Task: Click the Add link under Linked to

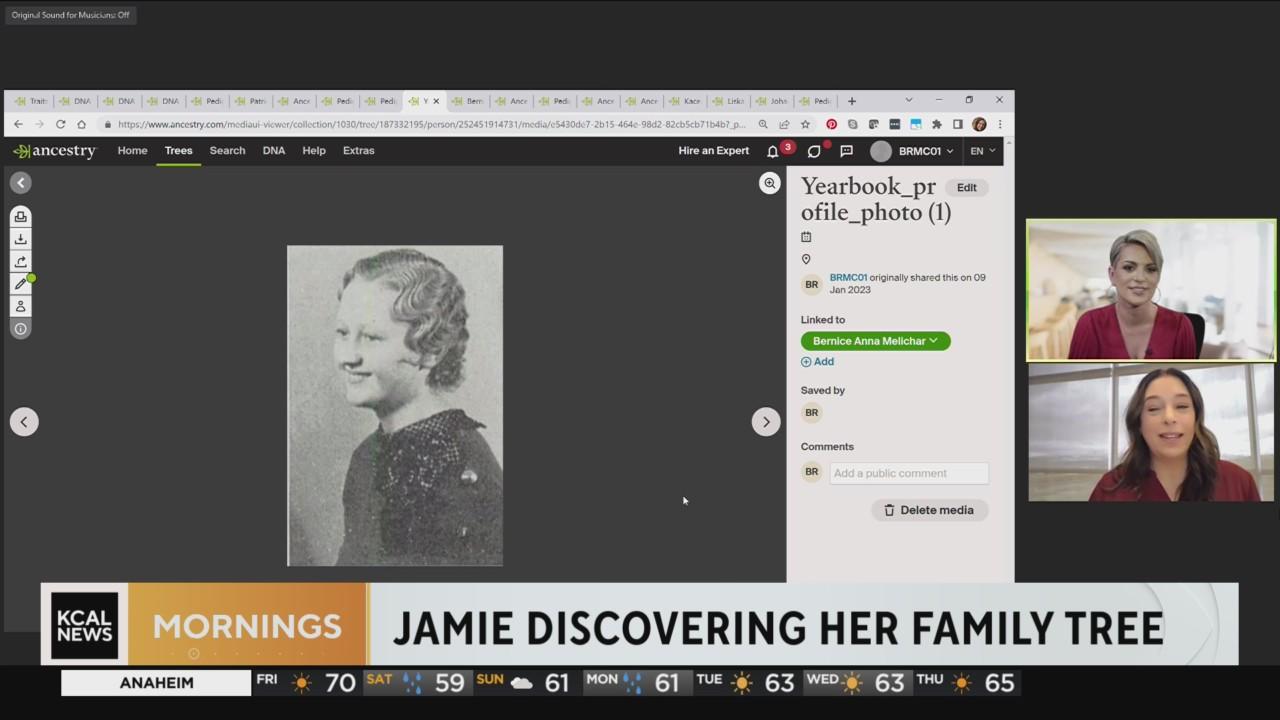Action: pyautogui.click(x=817, y=362)
